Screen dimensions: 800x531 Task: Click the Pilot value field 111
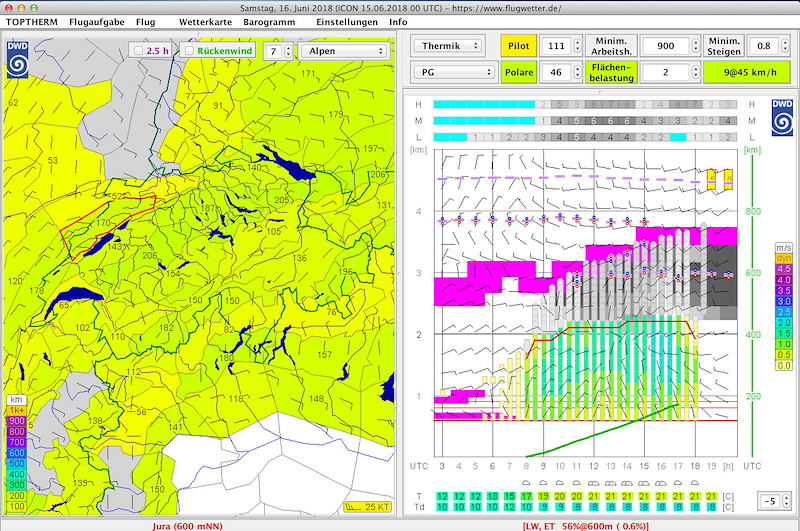tap(556, 46)
